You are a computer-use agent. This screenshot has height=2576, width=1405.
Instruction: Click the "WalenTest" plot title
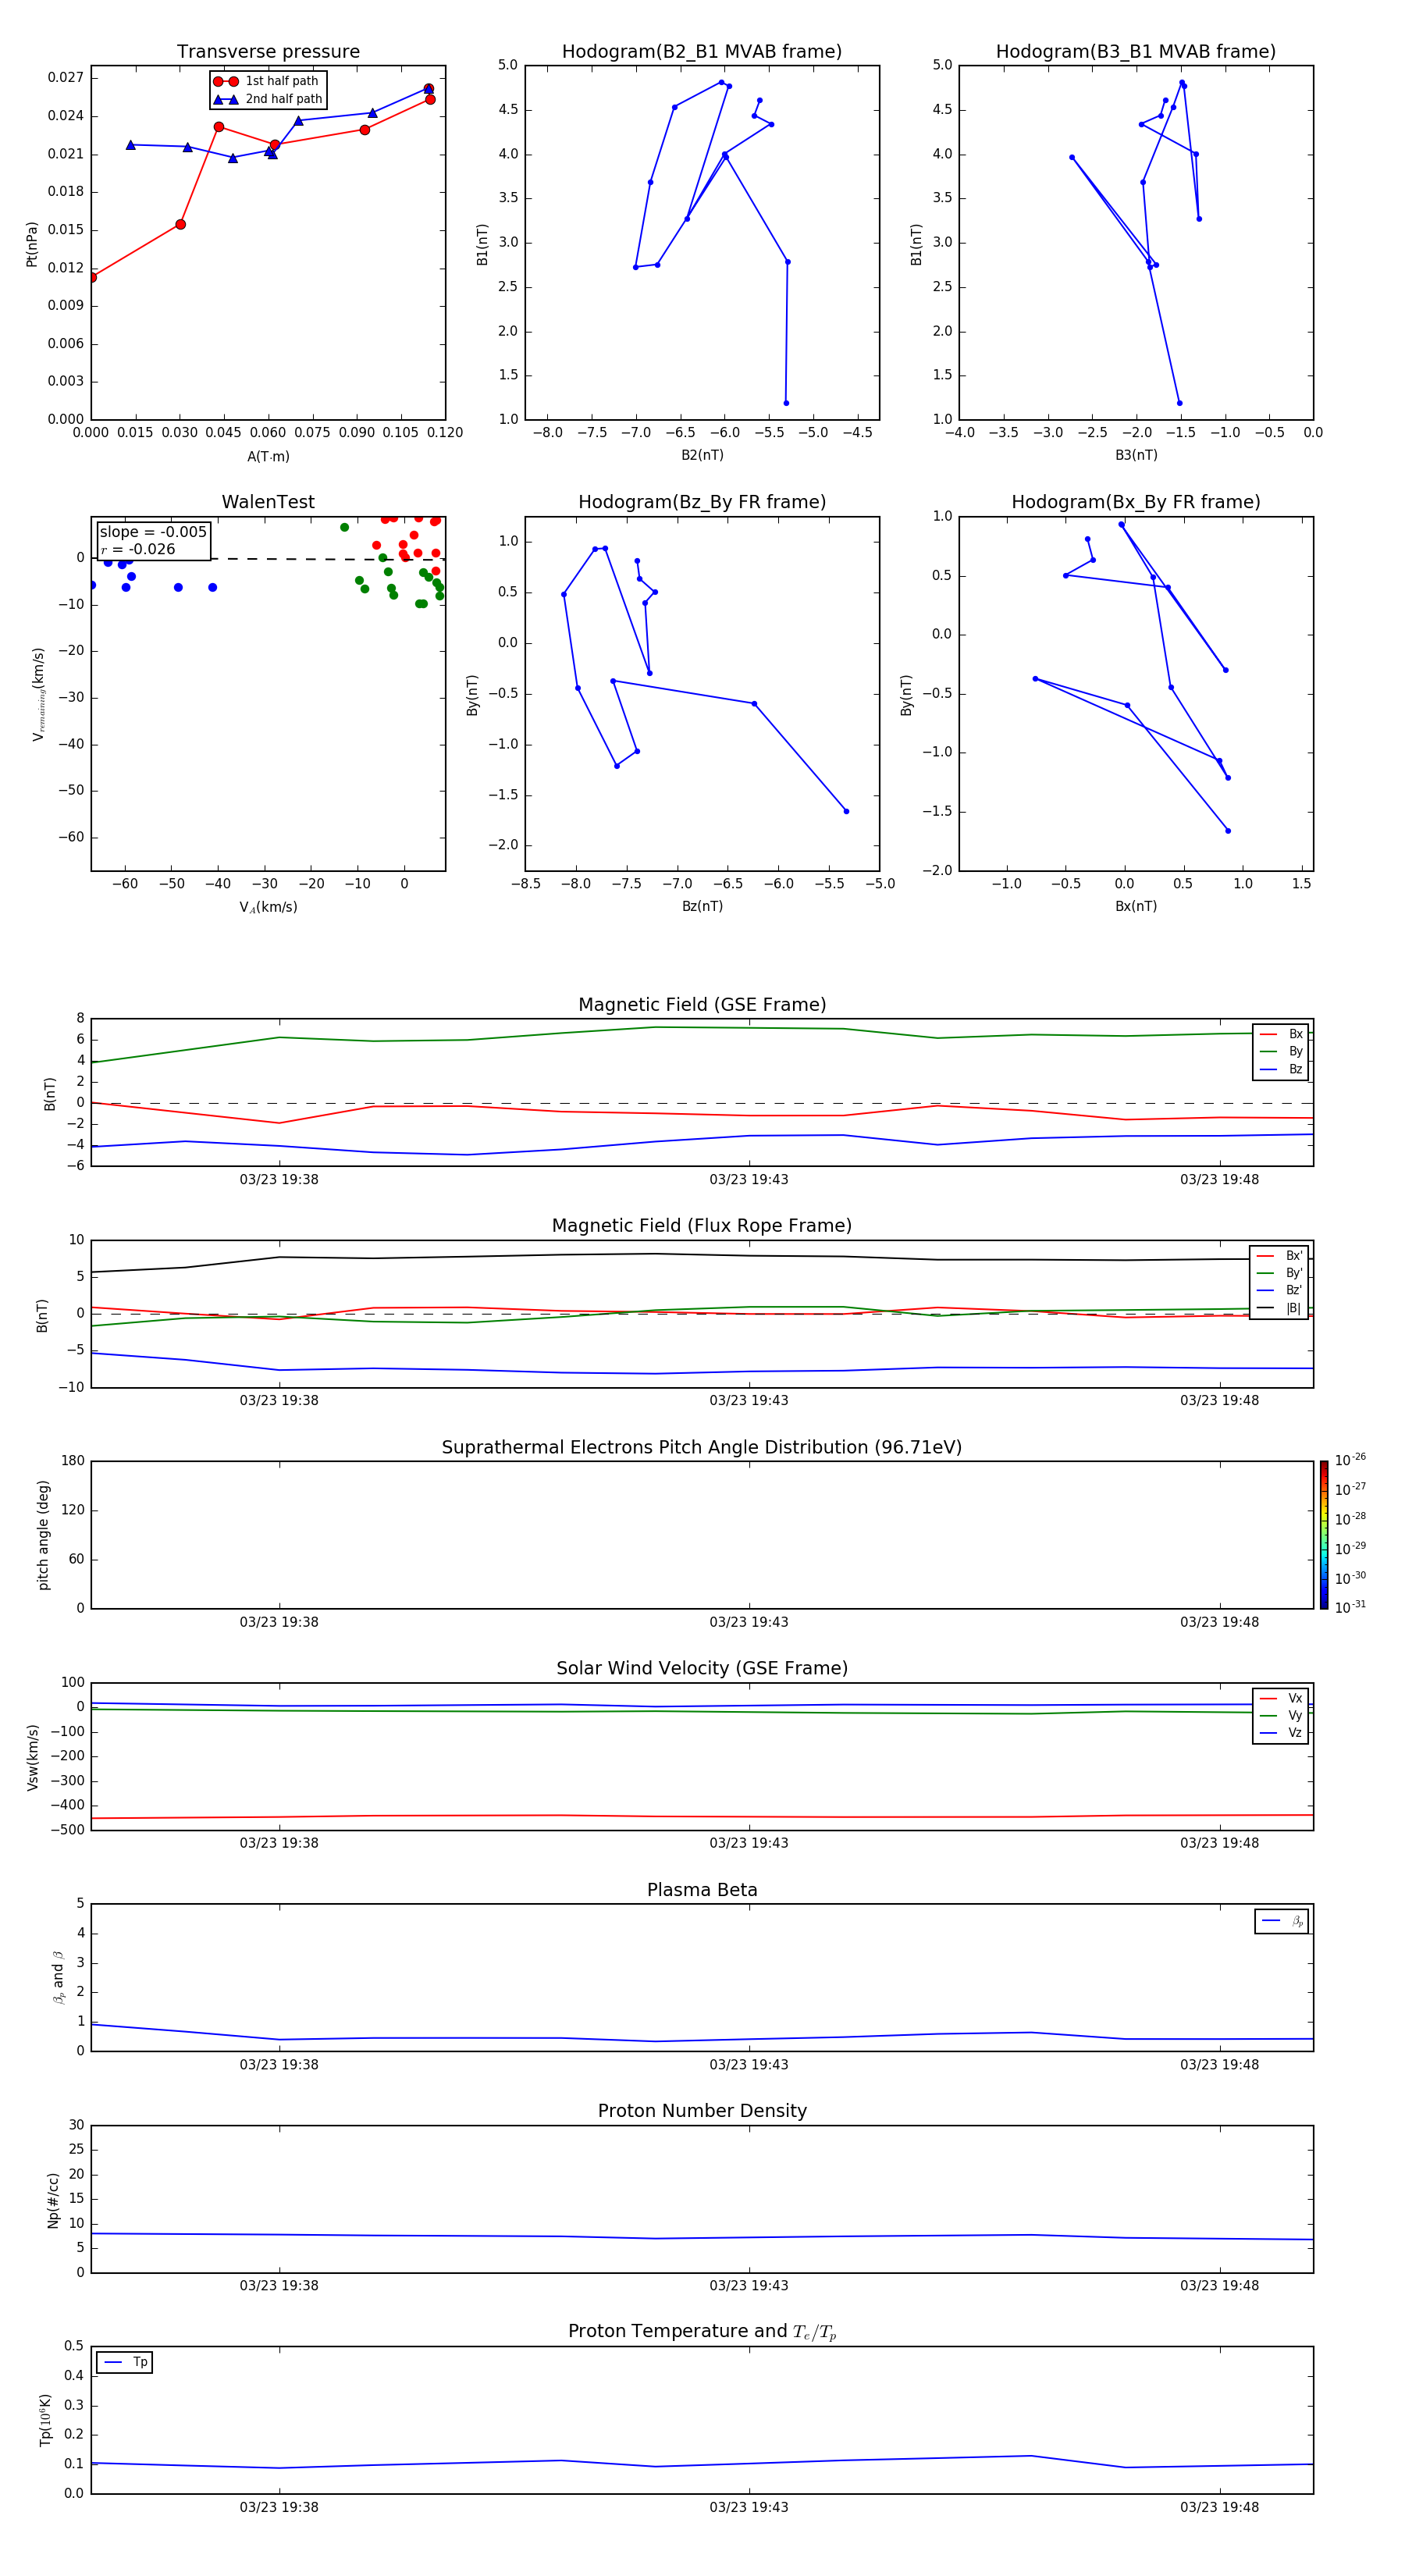pyautogui.click(x=268, y=502)
